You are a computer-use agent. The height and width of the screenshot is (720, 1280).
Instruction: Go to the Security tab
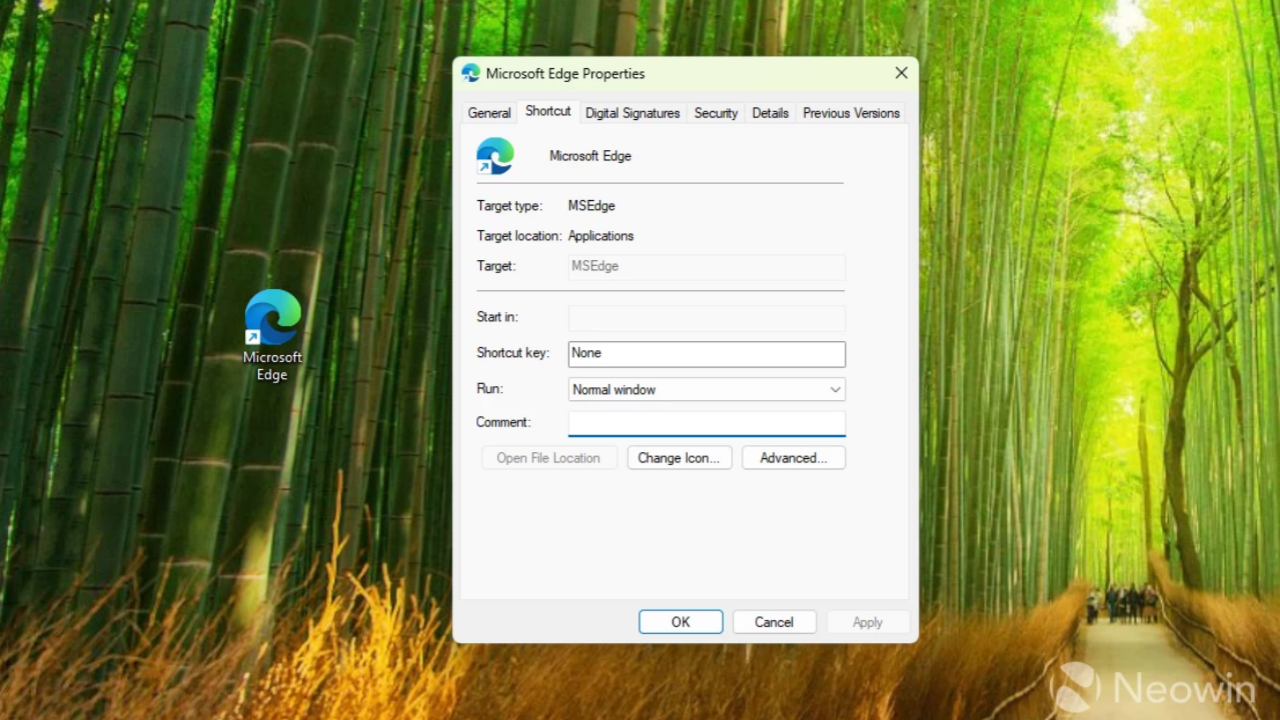715,113
